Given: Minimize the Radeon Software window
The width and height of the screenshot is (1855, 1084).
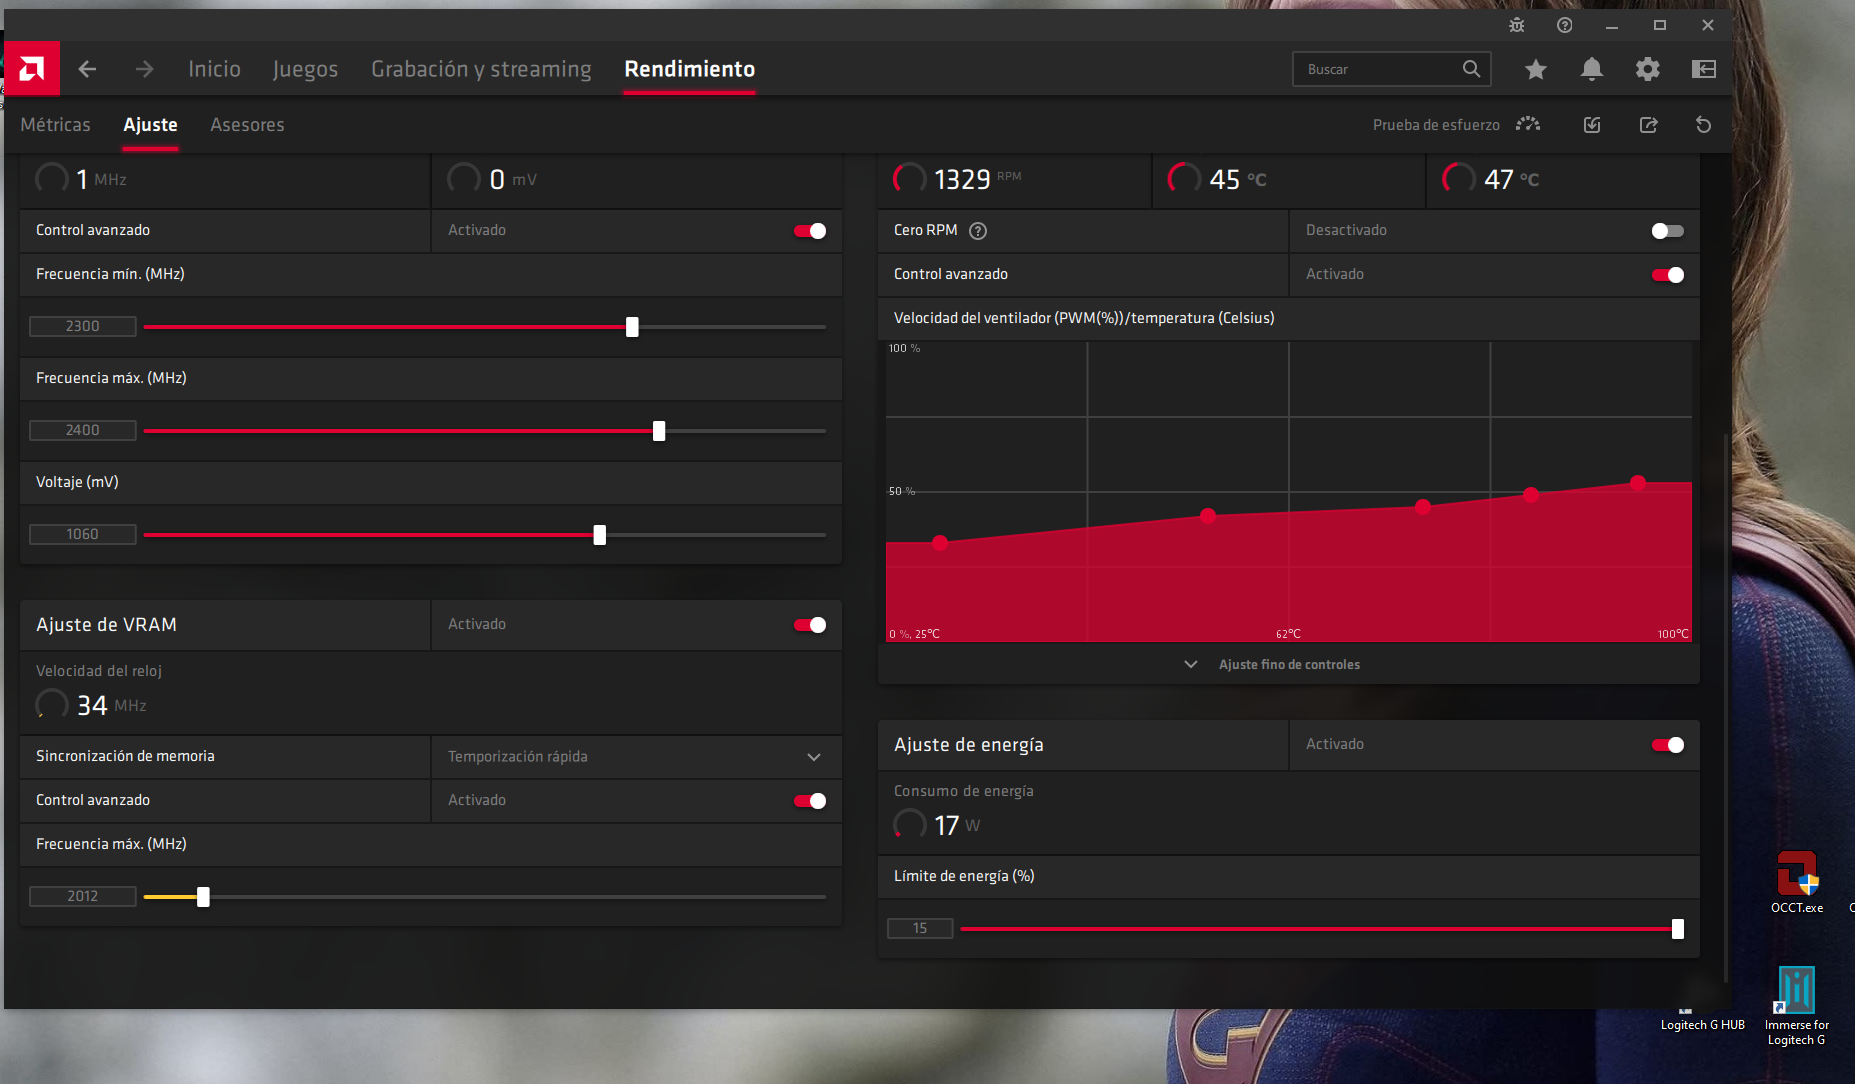Looking at the screenshot, I should coord(1611,25).
